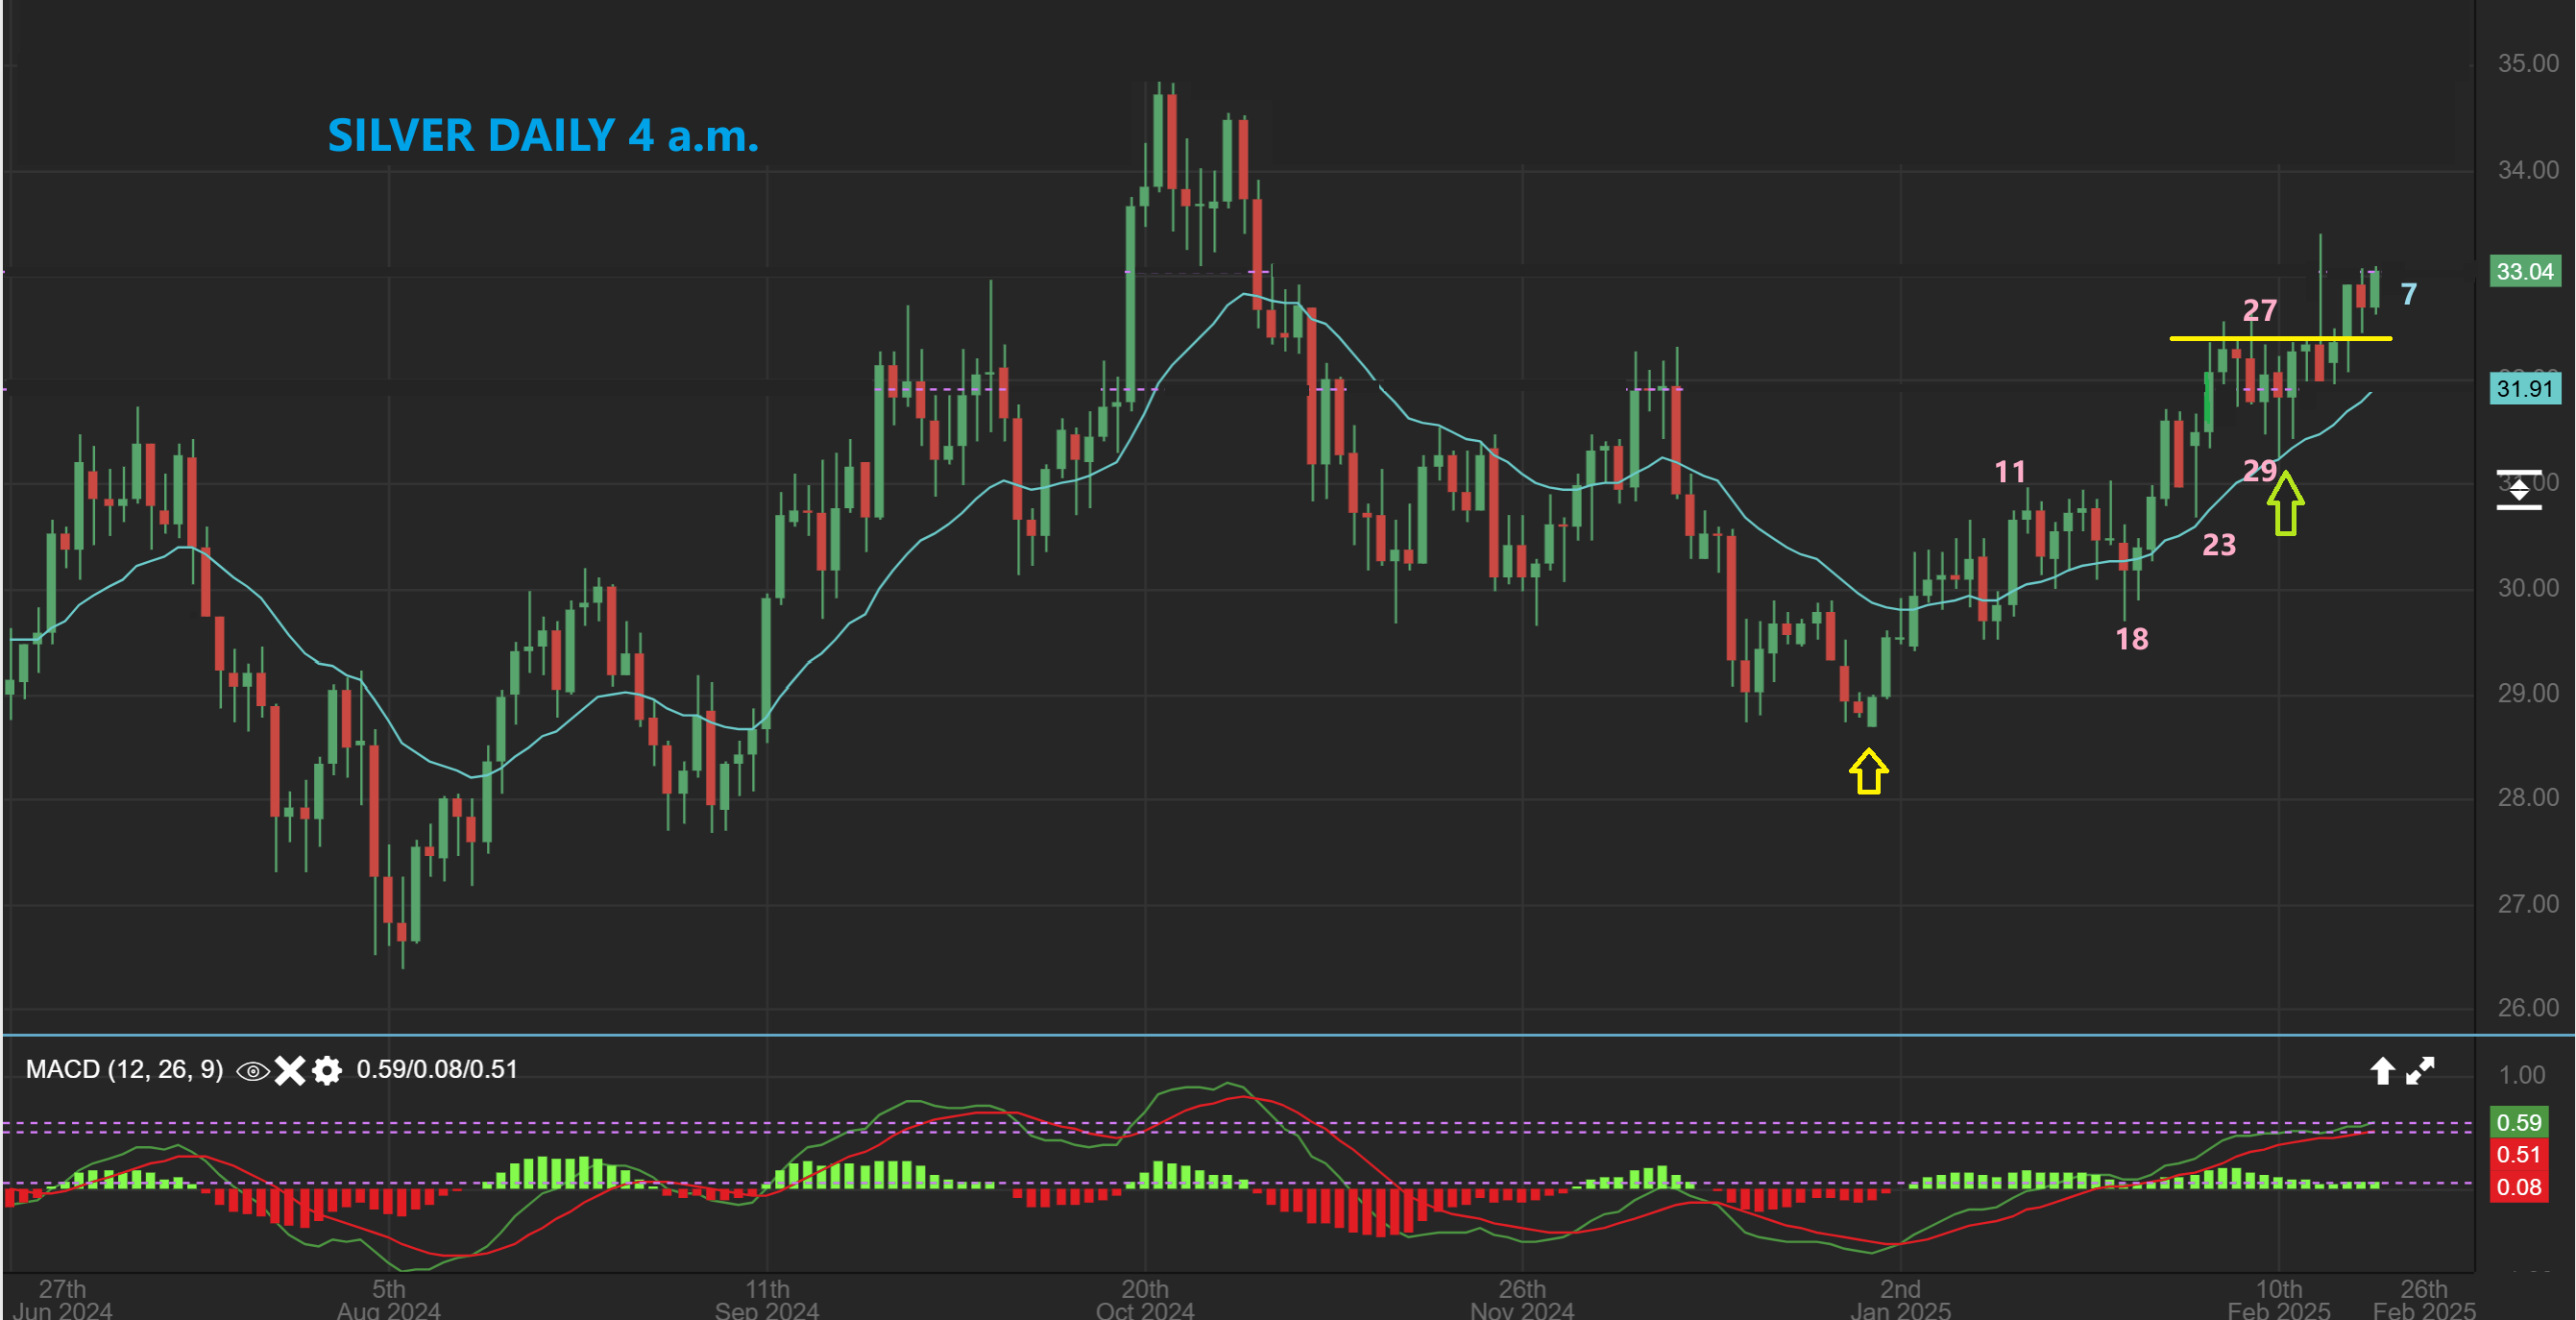
Task: Click green up arrow near 29 label
Action: tap(2285, 503)
